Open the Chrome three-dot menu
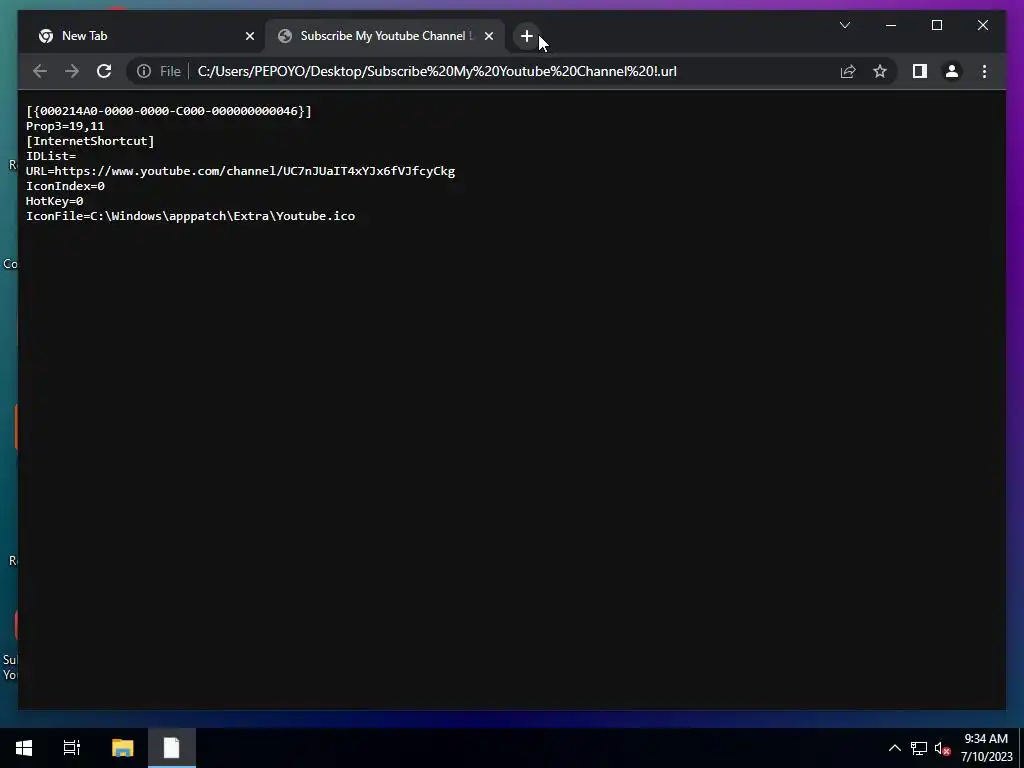 (984, 71)
